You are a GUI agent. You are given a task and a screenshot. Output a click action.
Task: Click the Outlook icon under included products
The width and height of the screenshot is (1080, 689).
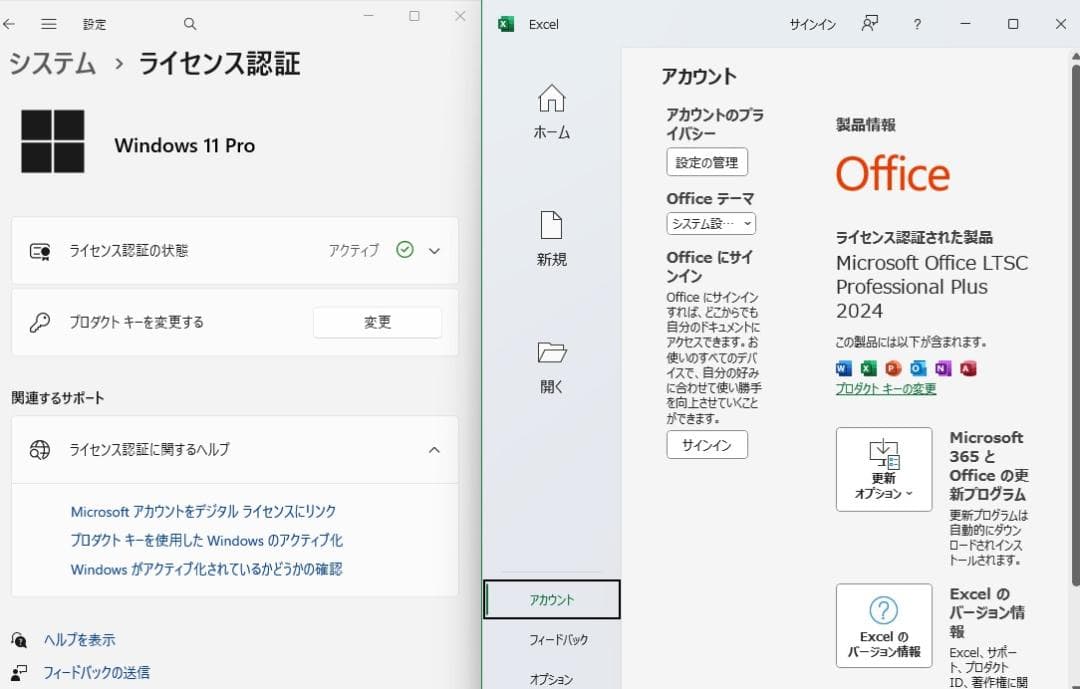(x=918, y=369)
